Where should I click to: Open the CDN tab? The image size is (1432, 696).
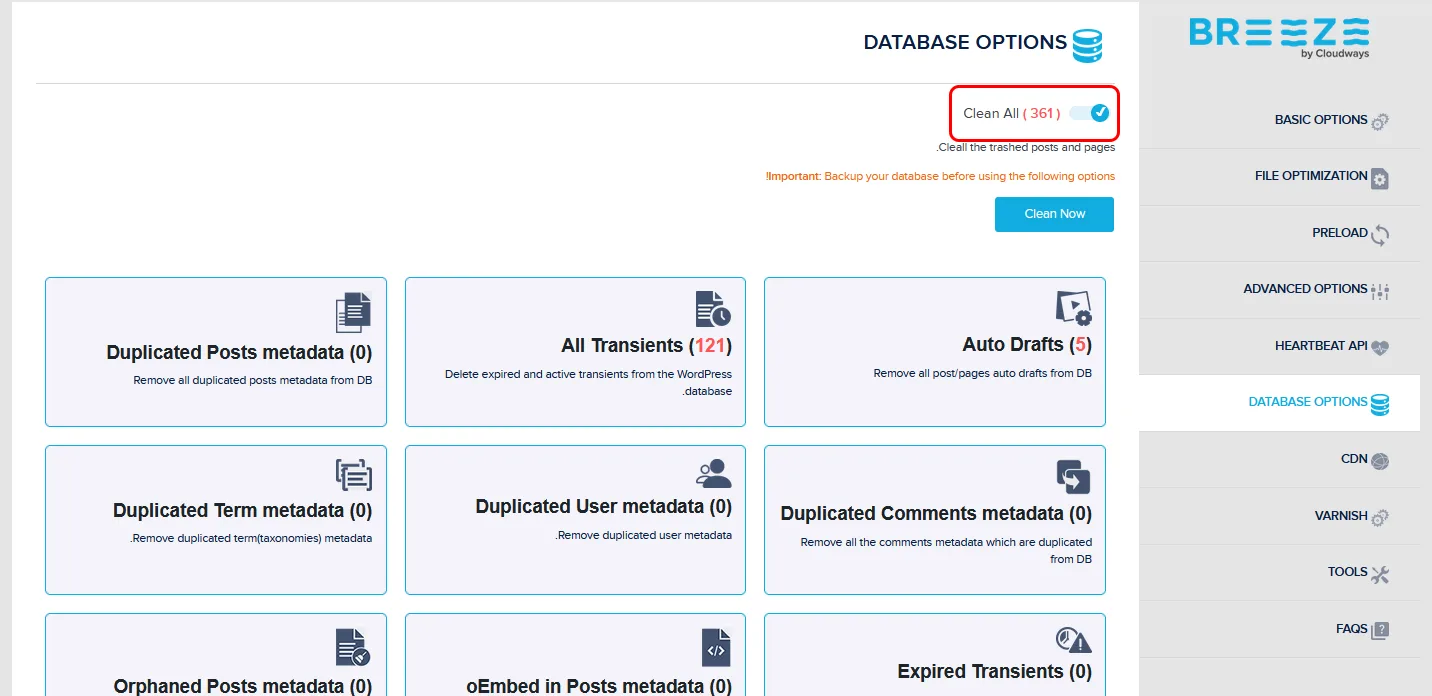tap(1280, 460)
